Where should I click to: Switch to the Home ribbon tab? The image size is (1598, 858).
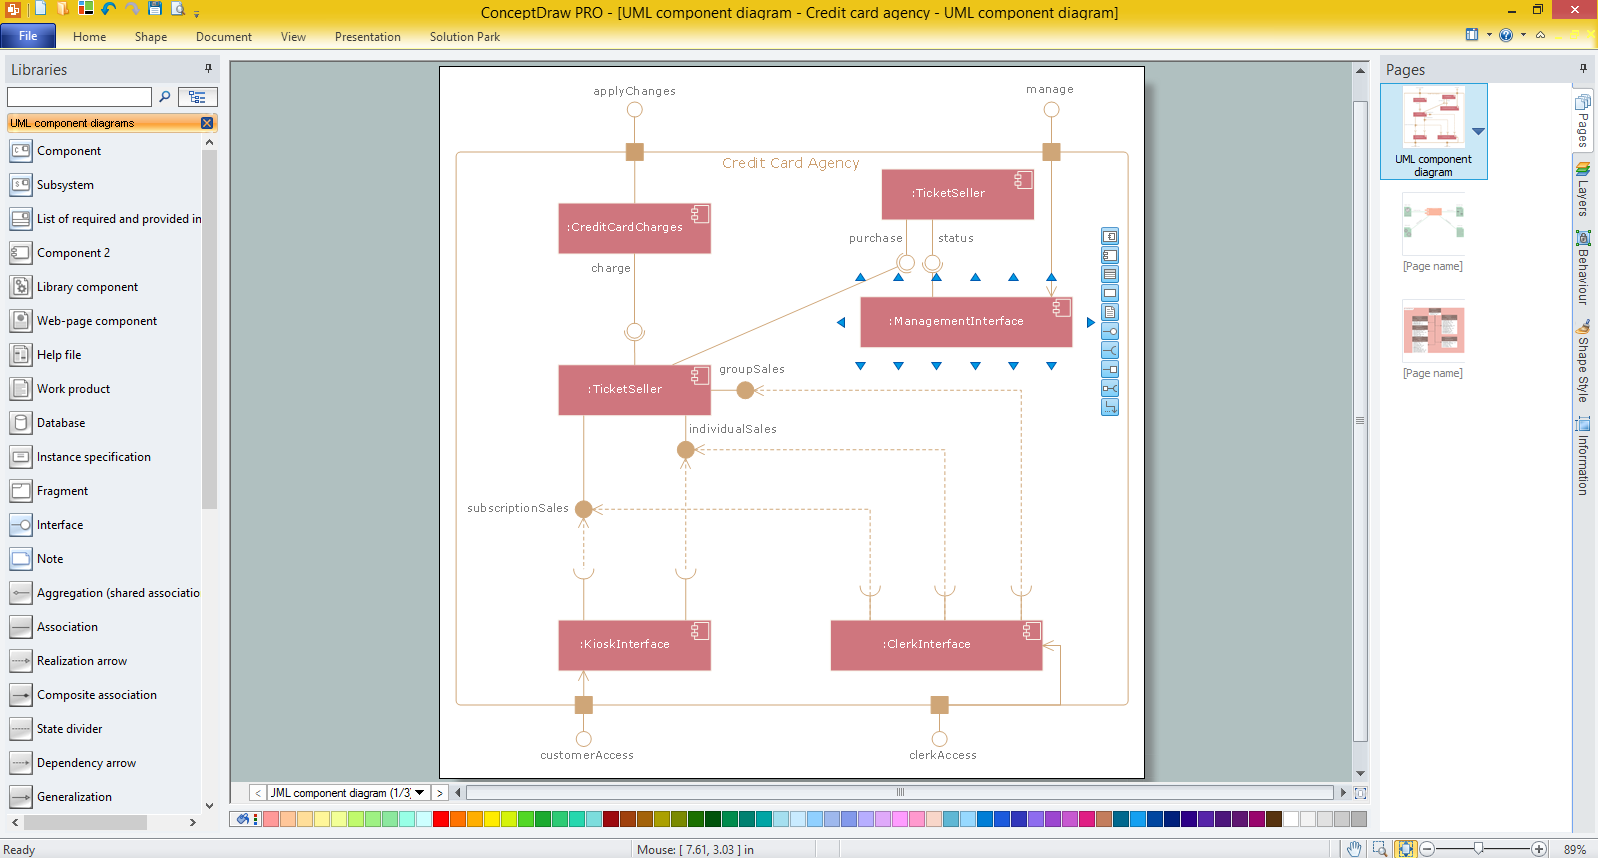[x=89, y=37]
